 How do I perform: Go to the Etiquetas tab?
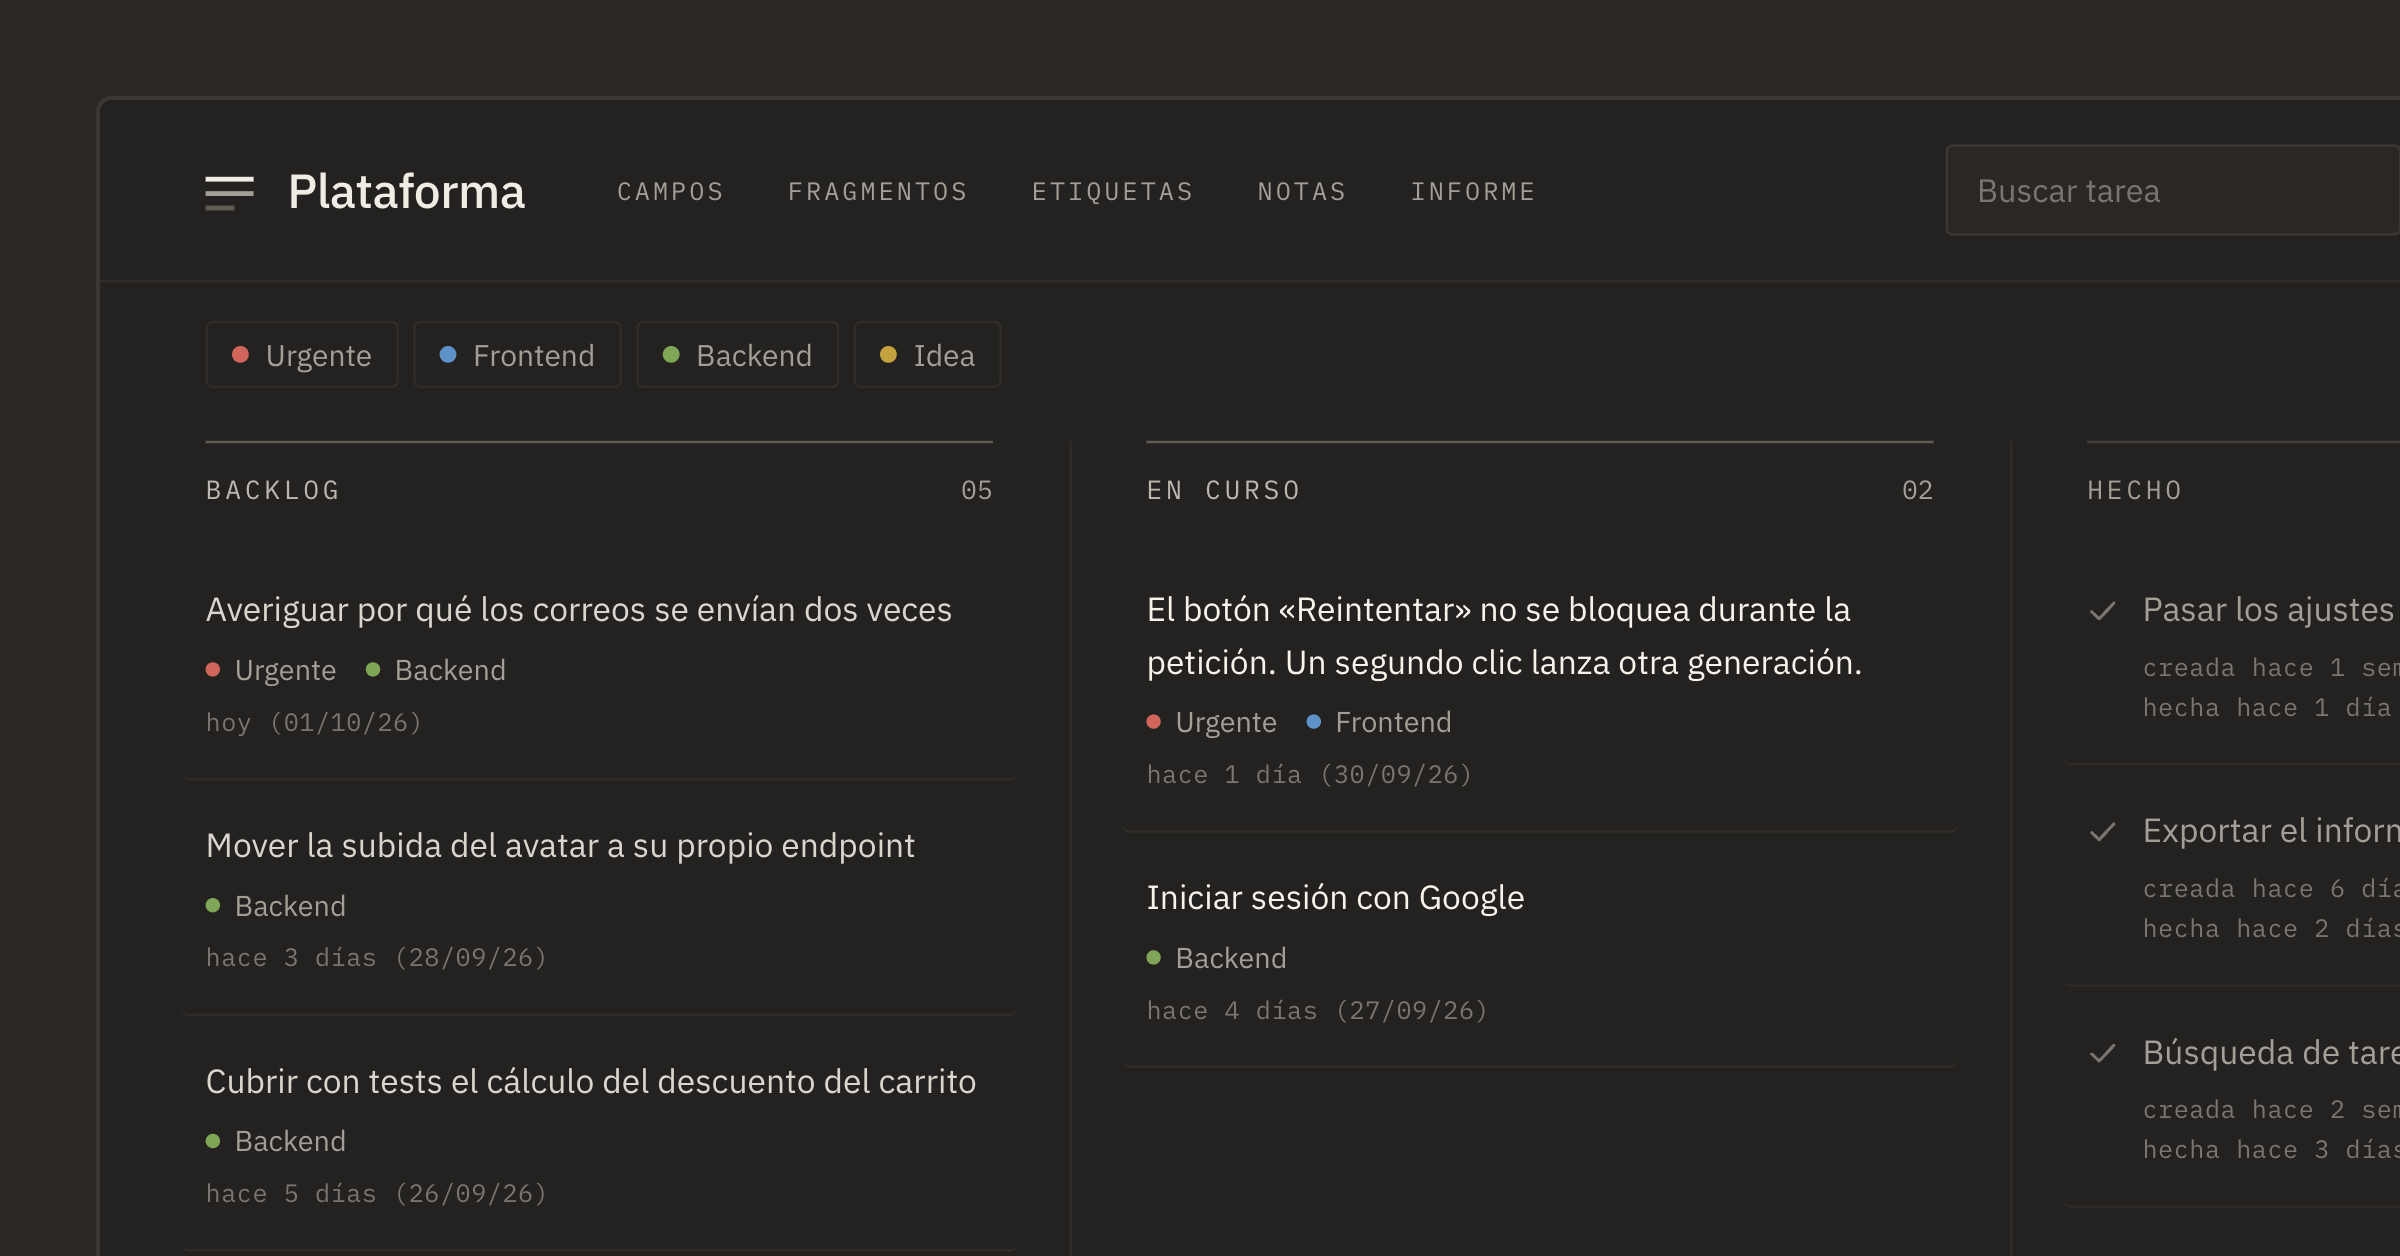click(x=1112, y=192)
